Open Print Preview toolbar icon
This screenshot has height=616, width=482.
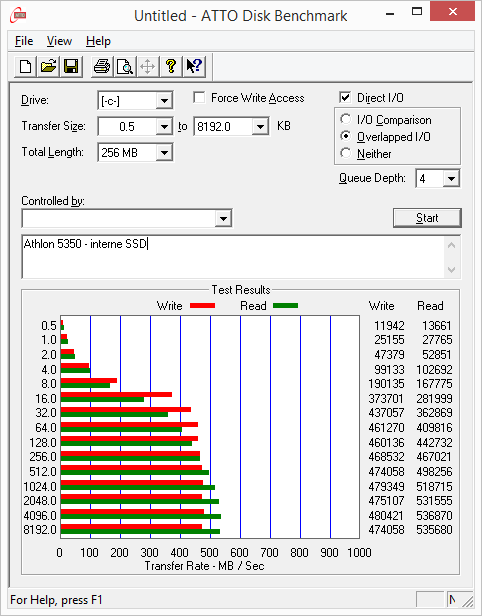click(125, 66)
